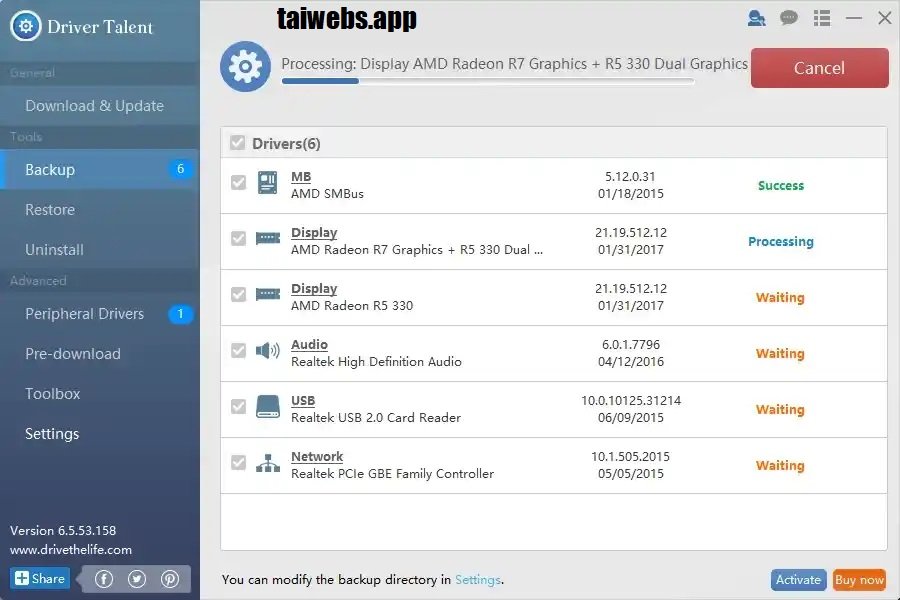Toggle the Realtek USB Card Reader checkbox
The height and width of the screenshot is (600, 900).
click(x=238, y=407)
